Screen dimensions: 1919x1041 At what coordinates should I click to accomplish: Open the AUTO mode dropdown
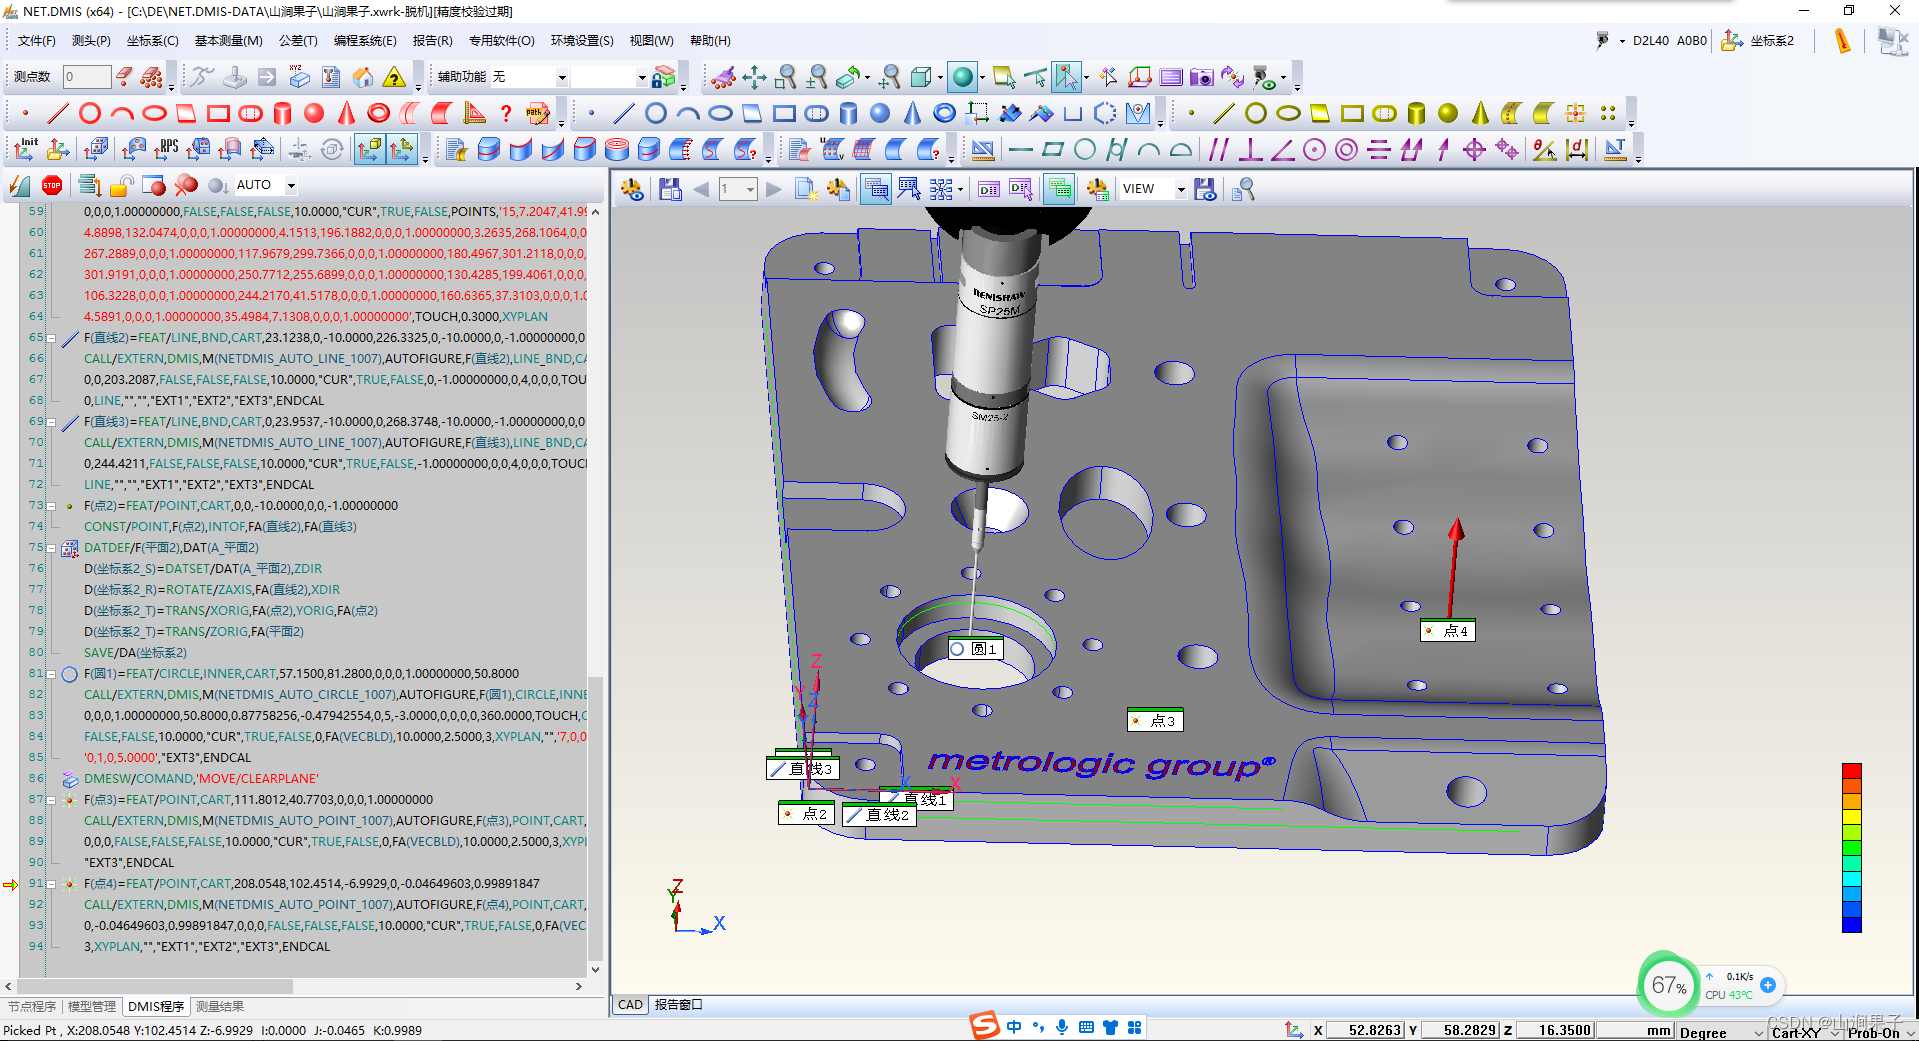[x=291, y=185]
